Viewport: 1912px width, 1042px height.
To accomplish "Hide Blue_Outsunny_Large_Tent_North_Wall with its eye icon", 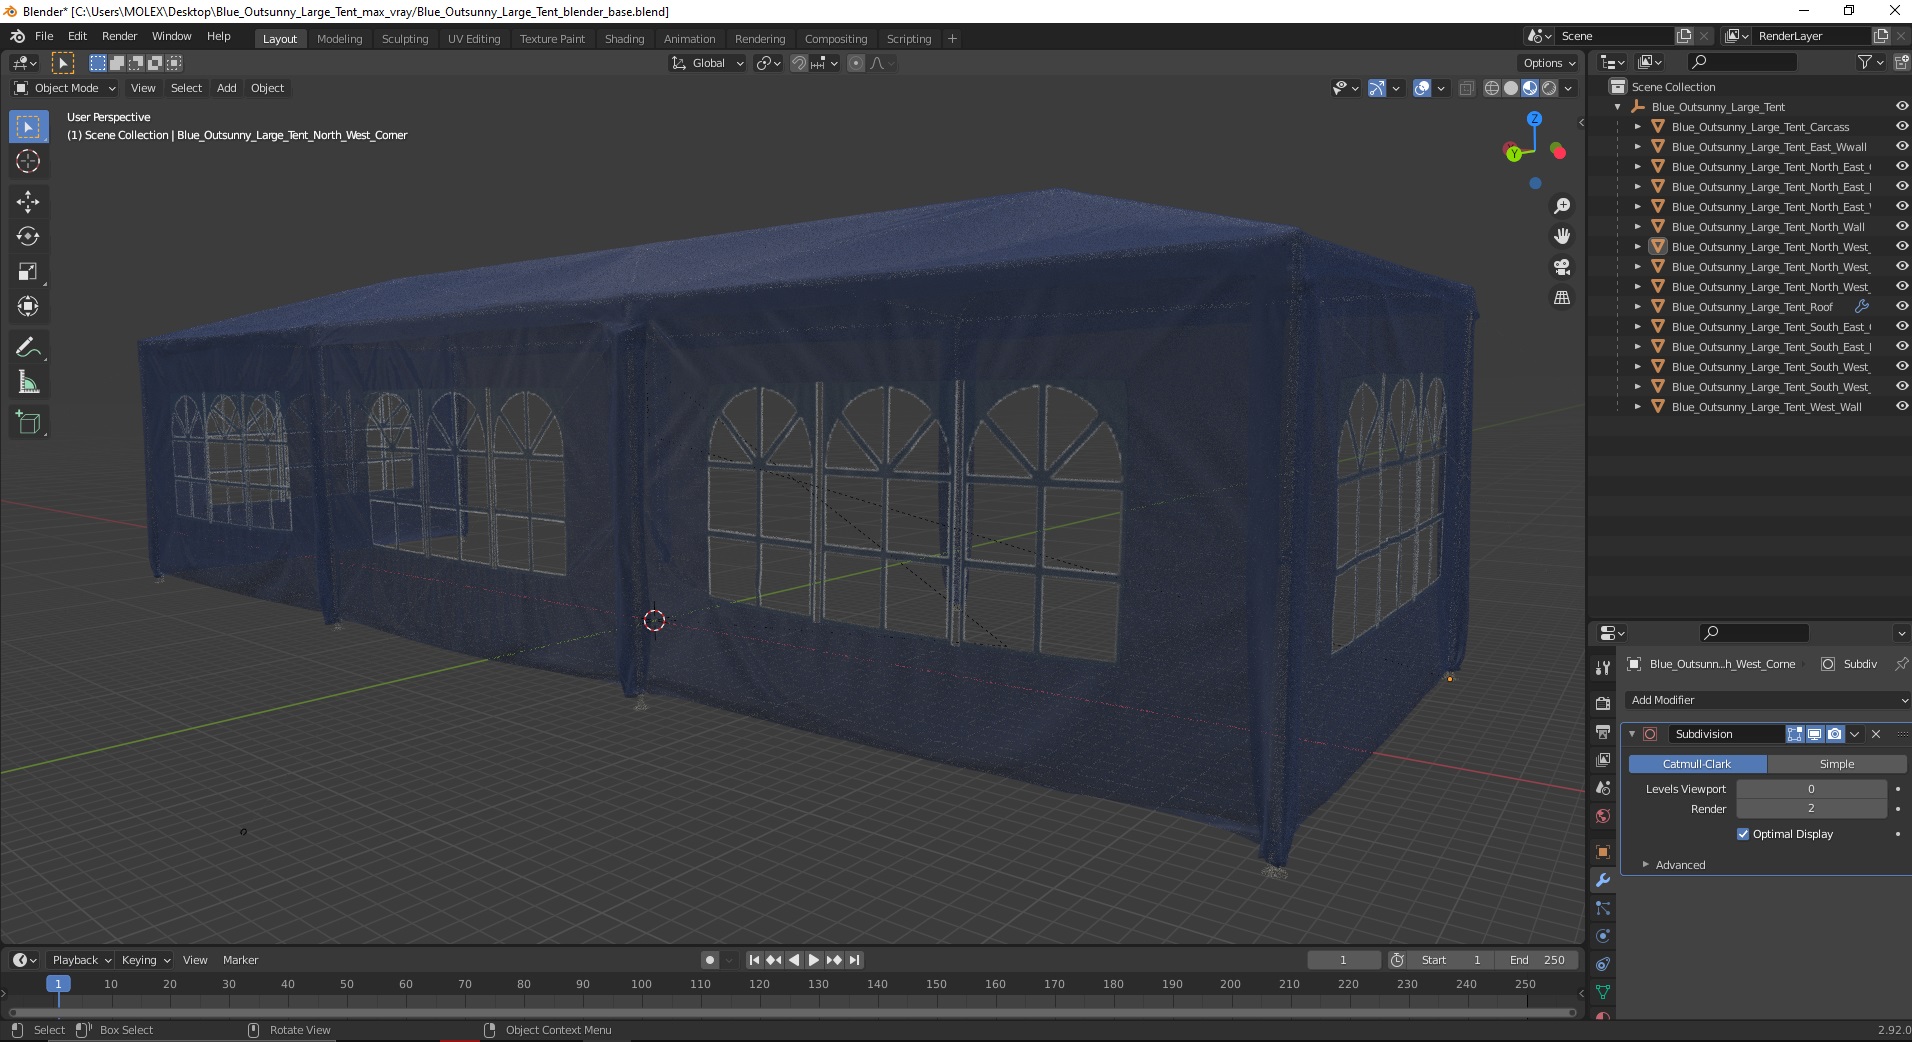I will coord(1901,227).
